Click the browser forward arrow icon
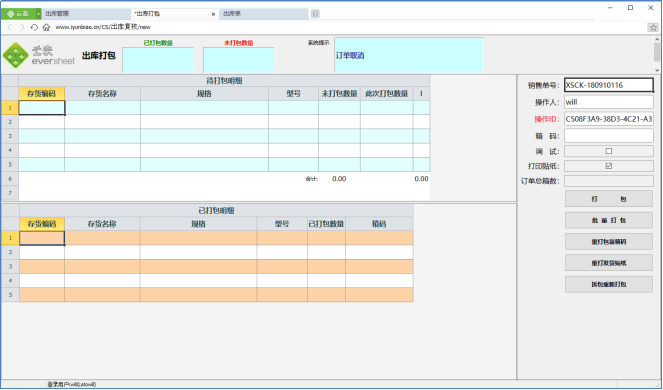Screen dimensions: 663x390 pyautogui.click(x=22, y=27)
